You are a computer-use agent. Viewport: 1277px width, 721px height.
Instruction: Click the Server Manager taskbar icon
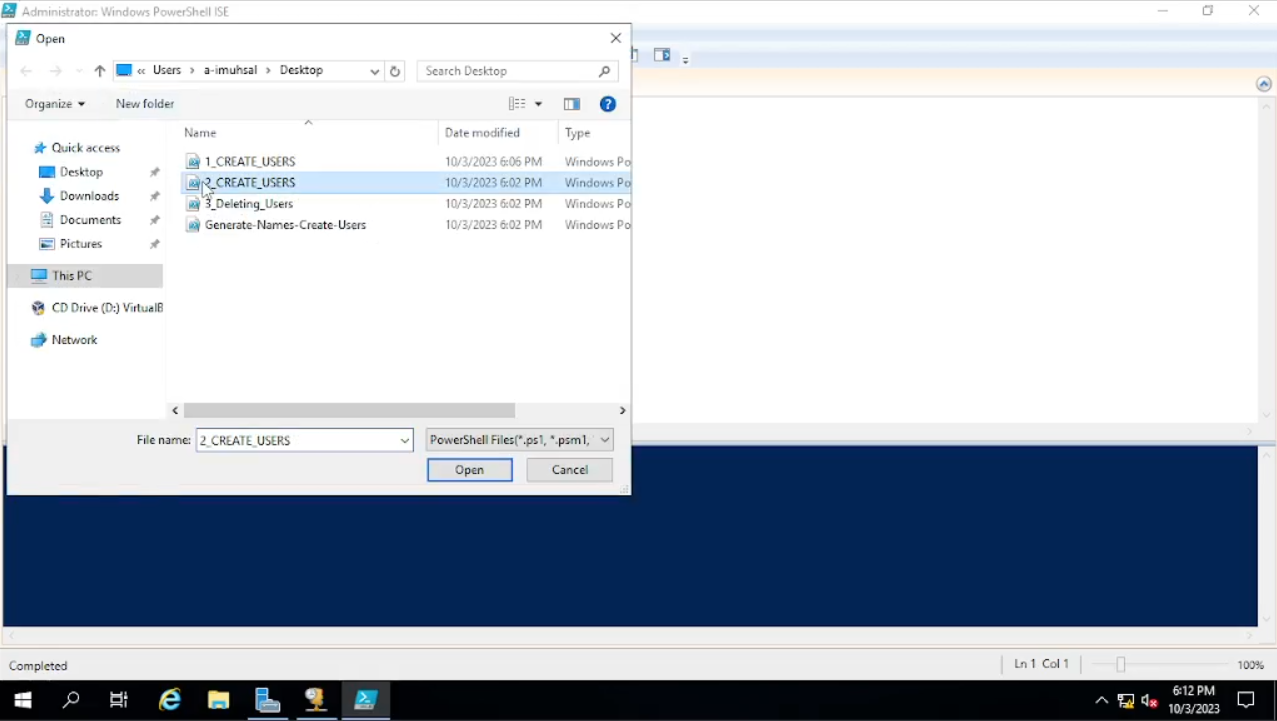[267, 700]
